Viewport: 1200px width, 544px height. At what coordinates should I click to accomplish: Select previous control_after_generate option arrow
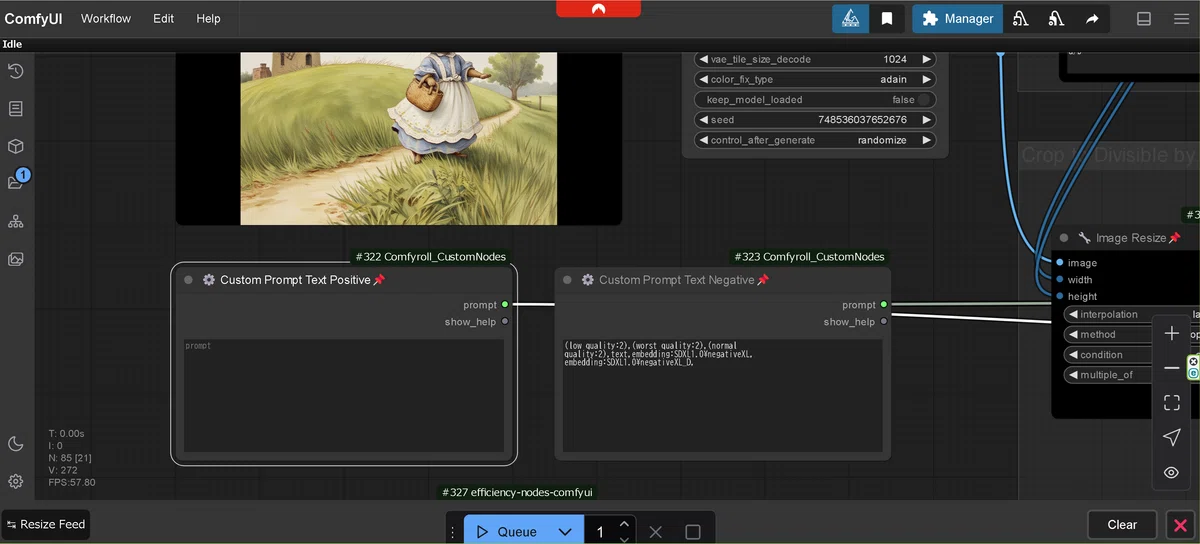click(x=703, y=140)
